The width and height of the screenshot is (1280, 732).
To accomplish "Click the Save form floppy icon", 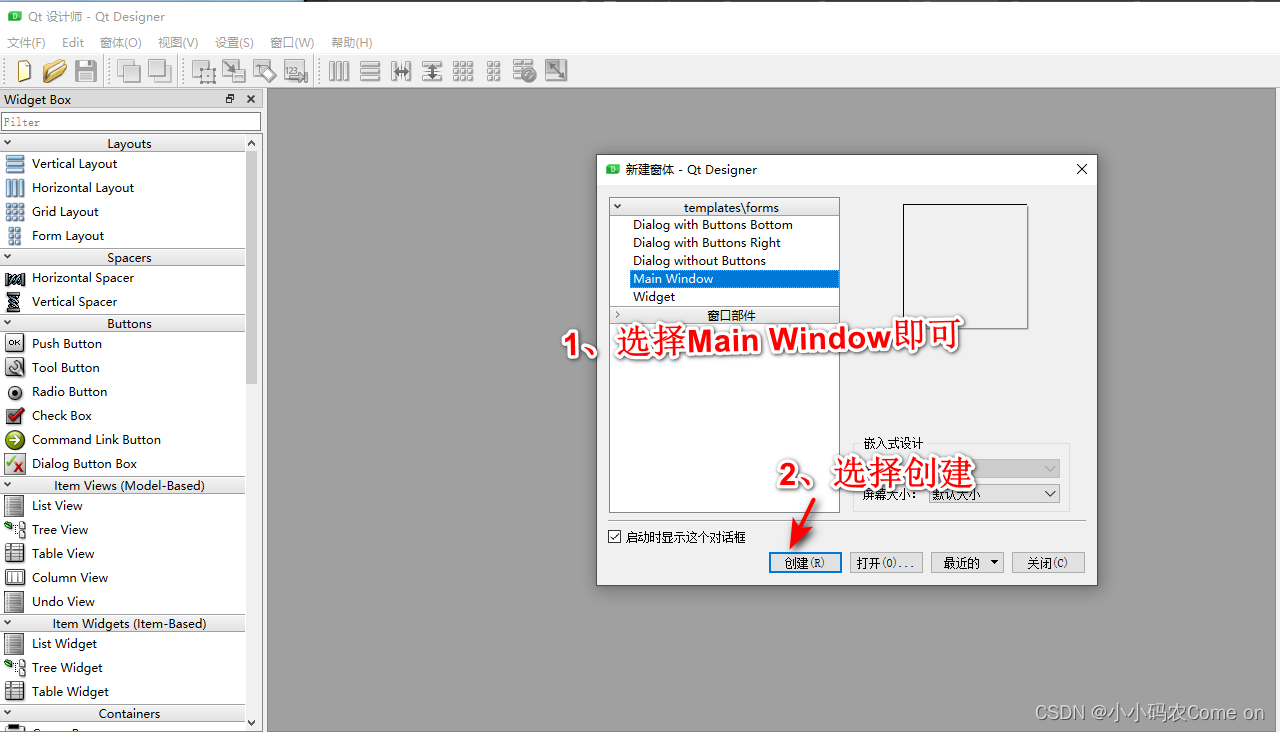I will point(86,71).
